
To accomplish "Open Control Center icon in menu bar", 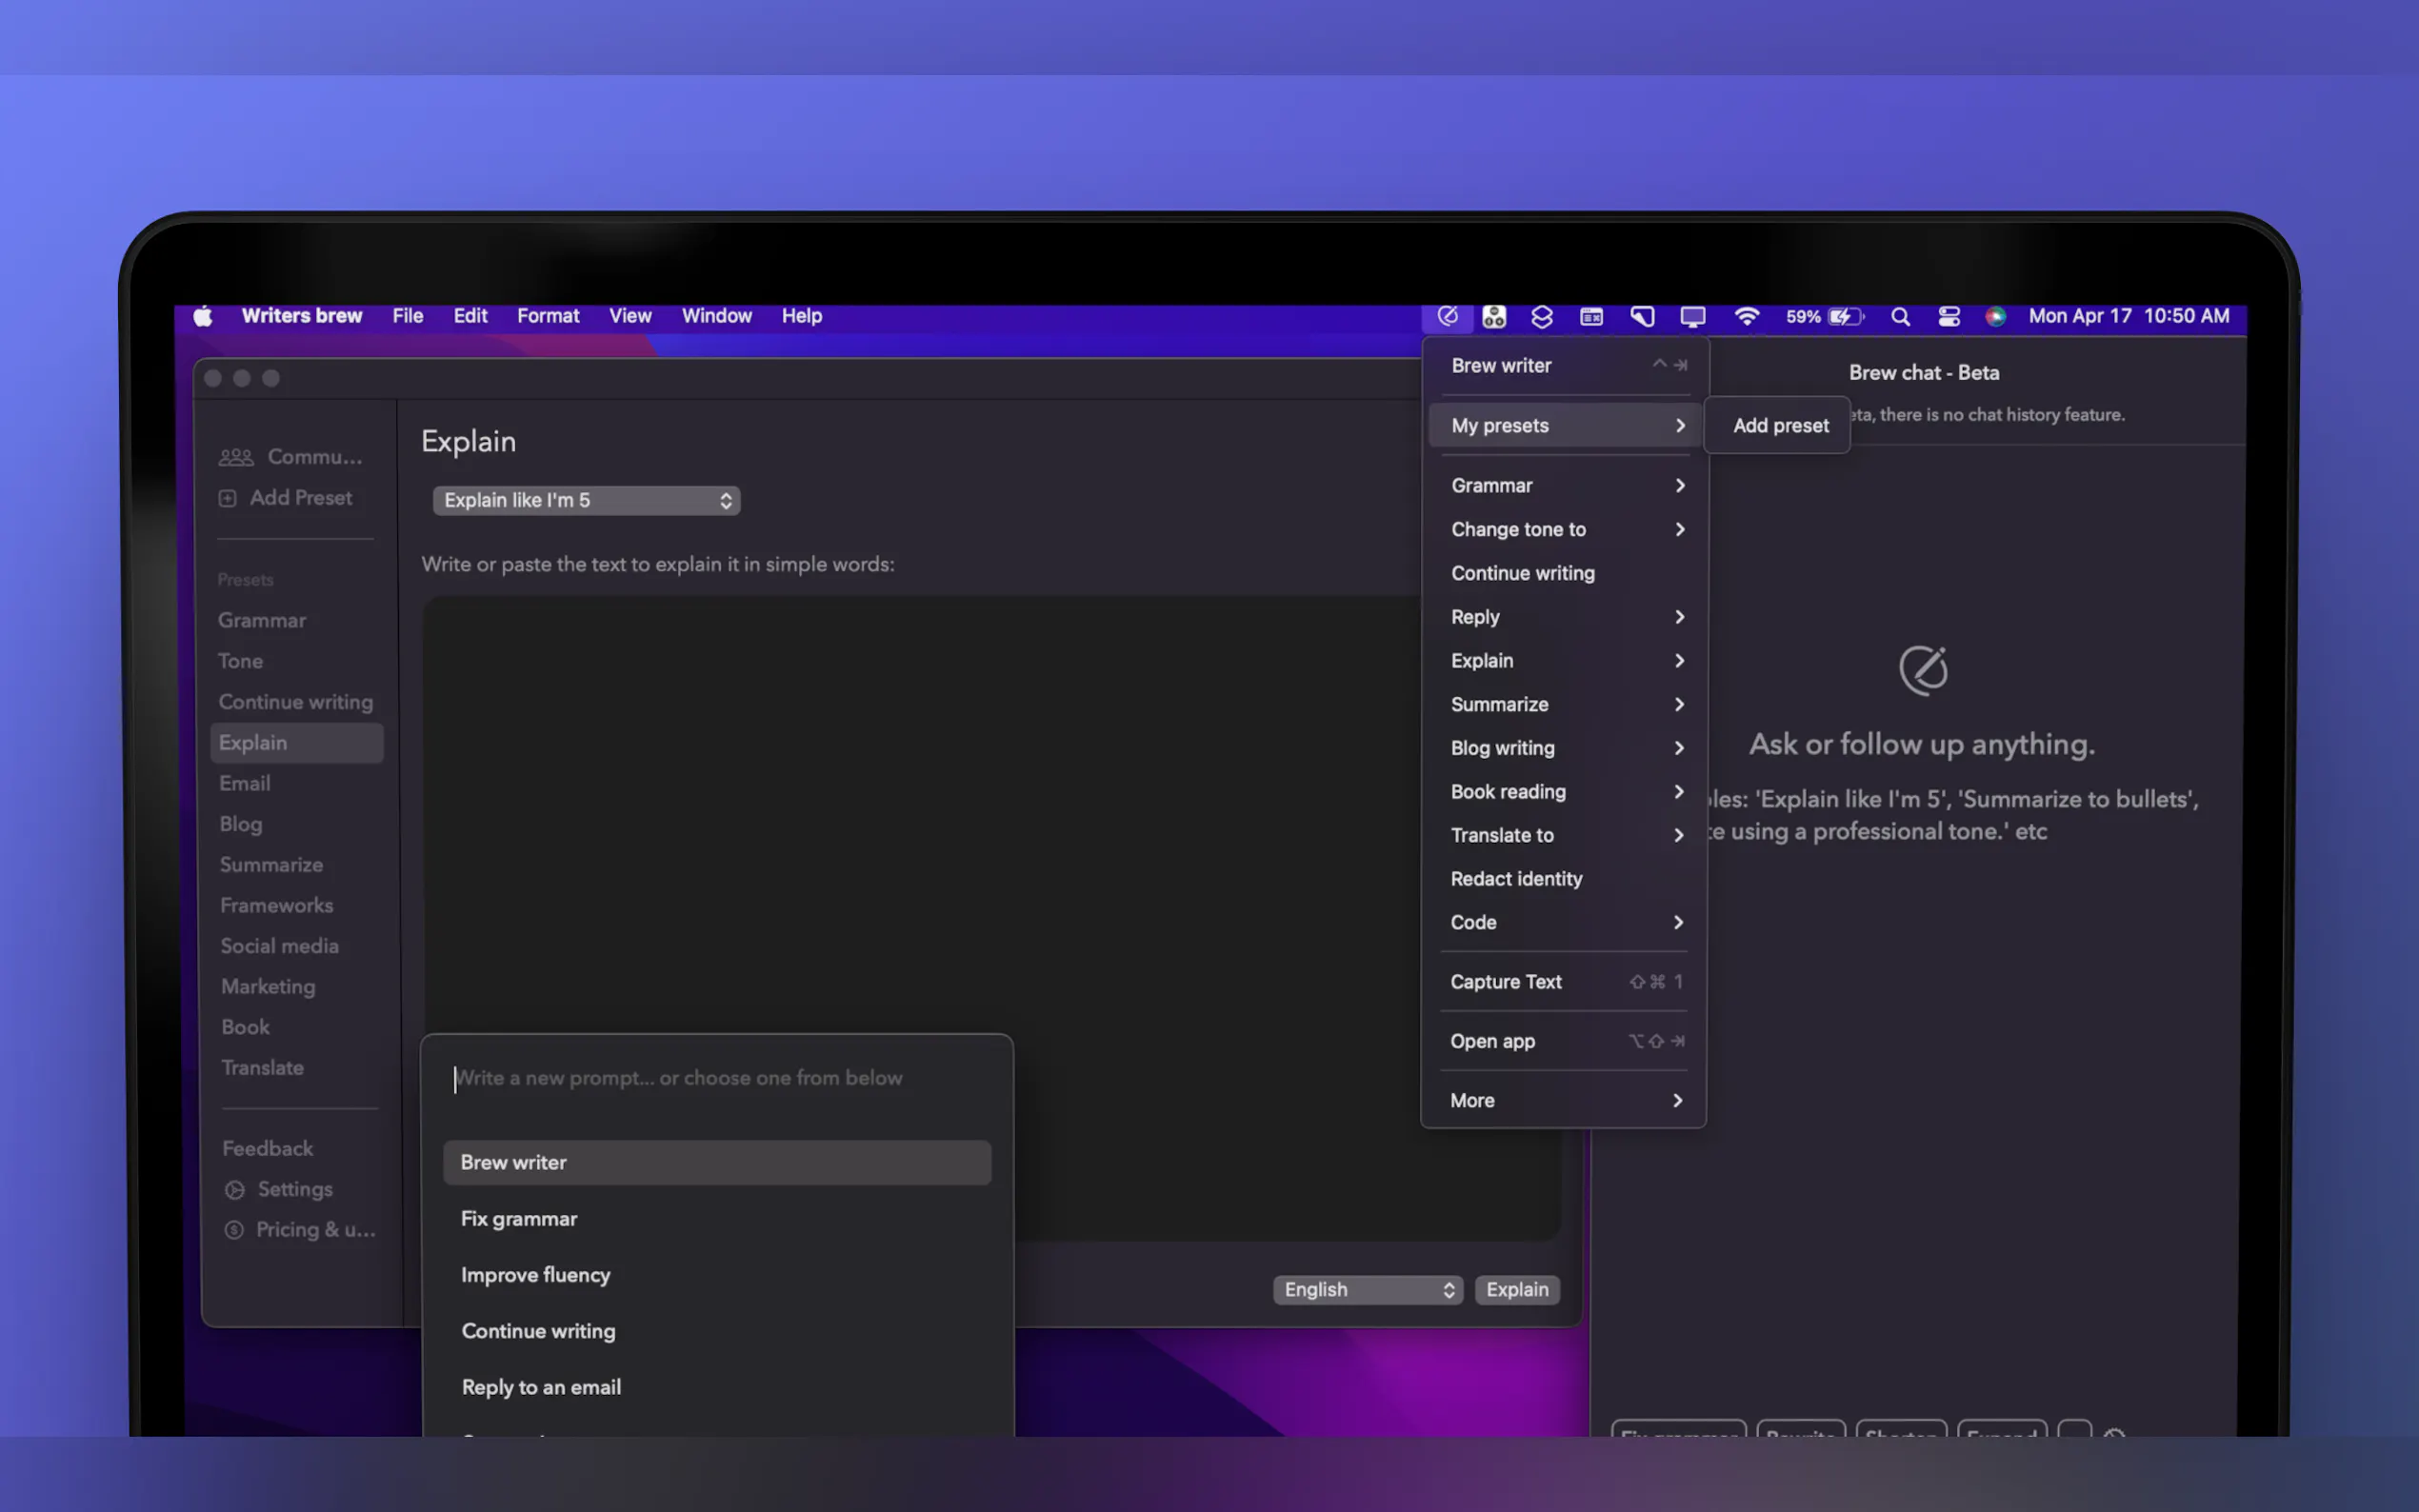I will [x=1948, y=316].
